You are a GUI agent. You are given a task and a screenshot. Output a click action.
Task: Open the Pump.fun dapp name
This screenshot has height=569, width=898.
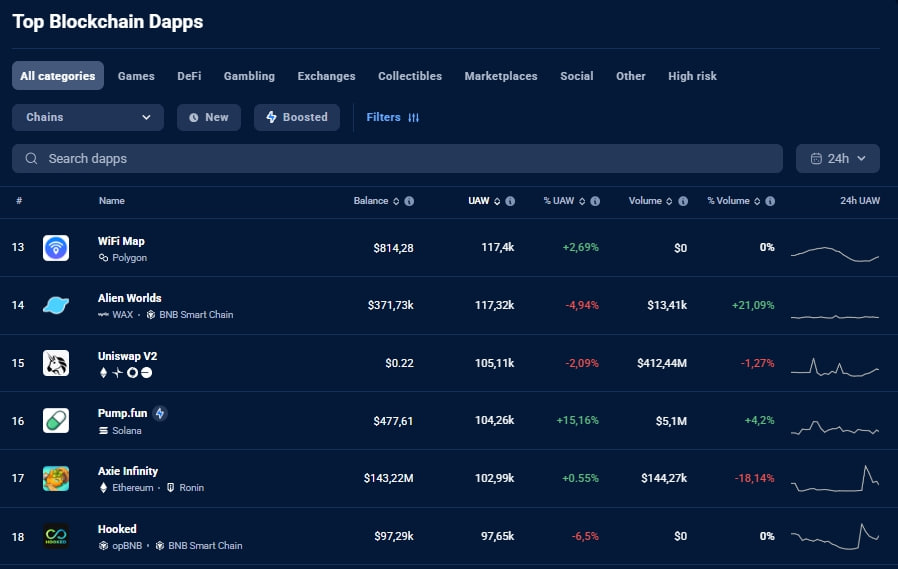(x=123, y=413)
